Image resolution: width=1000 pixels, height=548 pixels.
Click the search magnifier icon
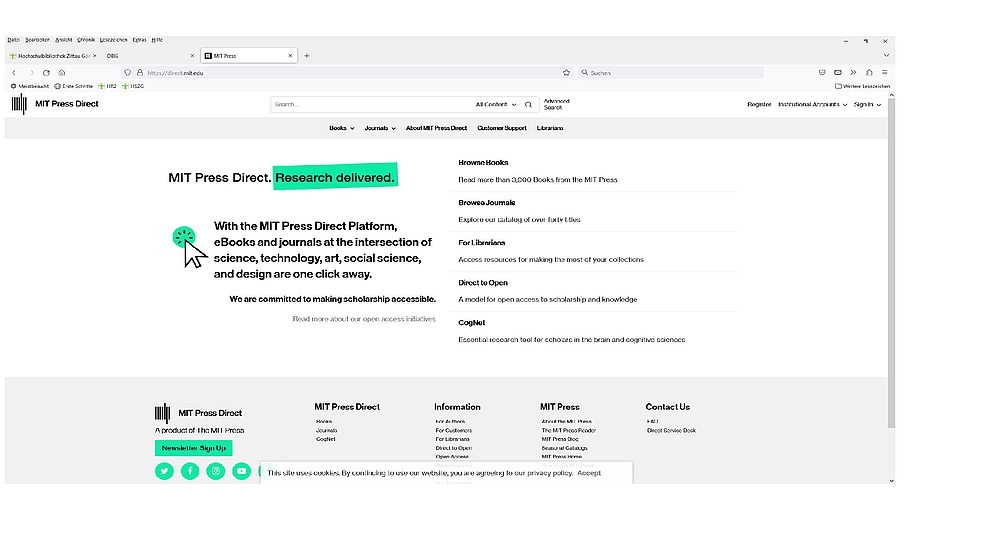[x=528, y=104]
